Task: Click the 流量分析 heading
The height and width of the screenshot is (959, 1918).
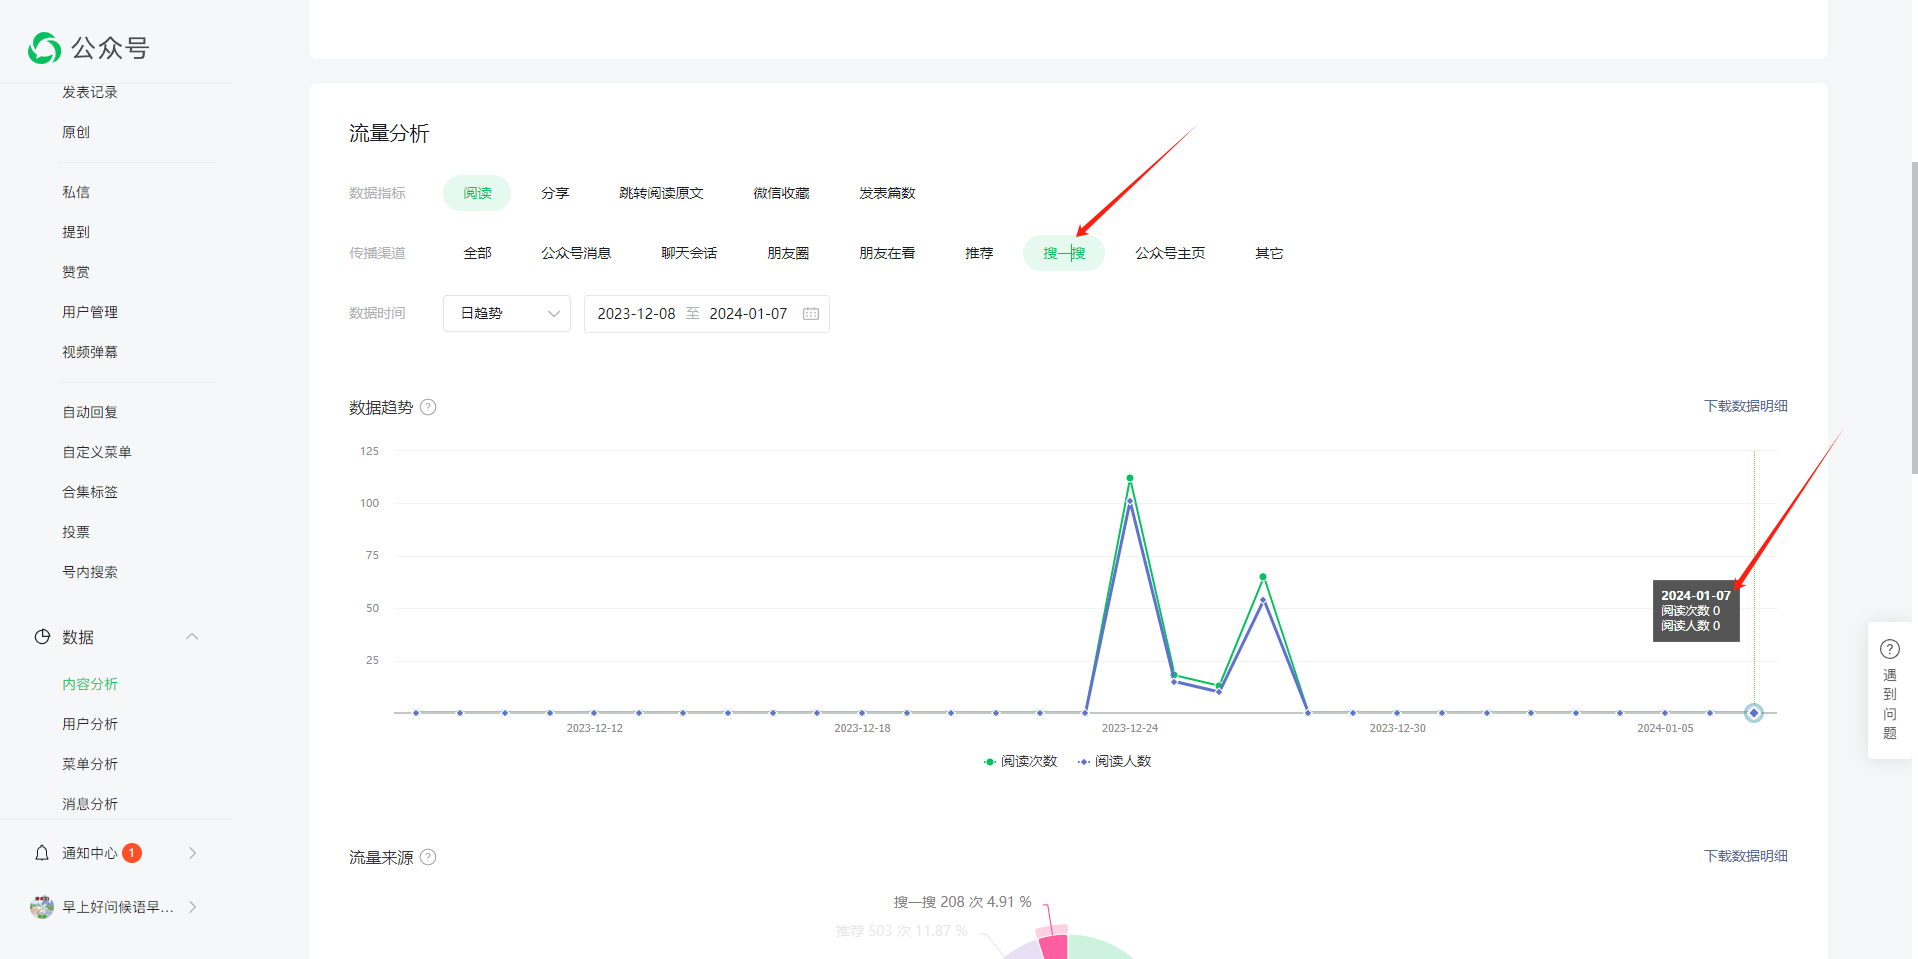Action: pos(389,134)
